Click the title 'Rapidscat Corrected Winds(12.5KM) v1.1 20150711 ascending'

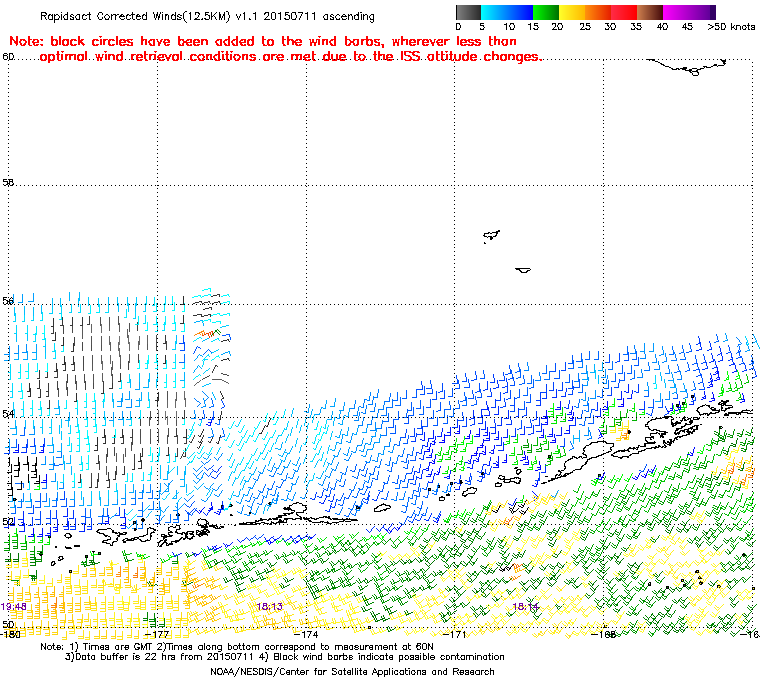tap(207, 16)
